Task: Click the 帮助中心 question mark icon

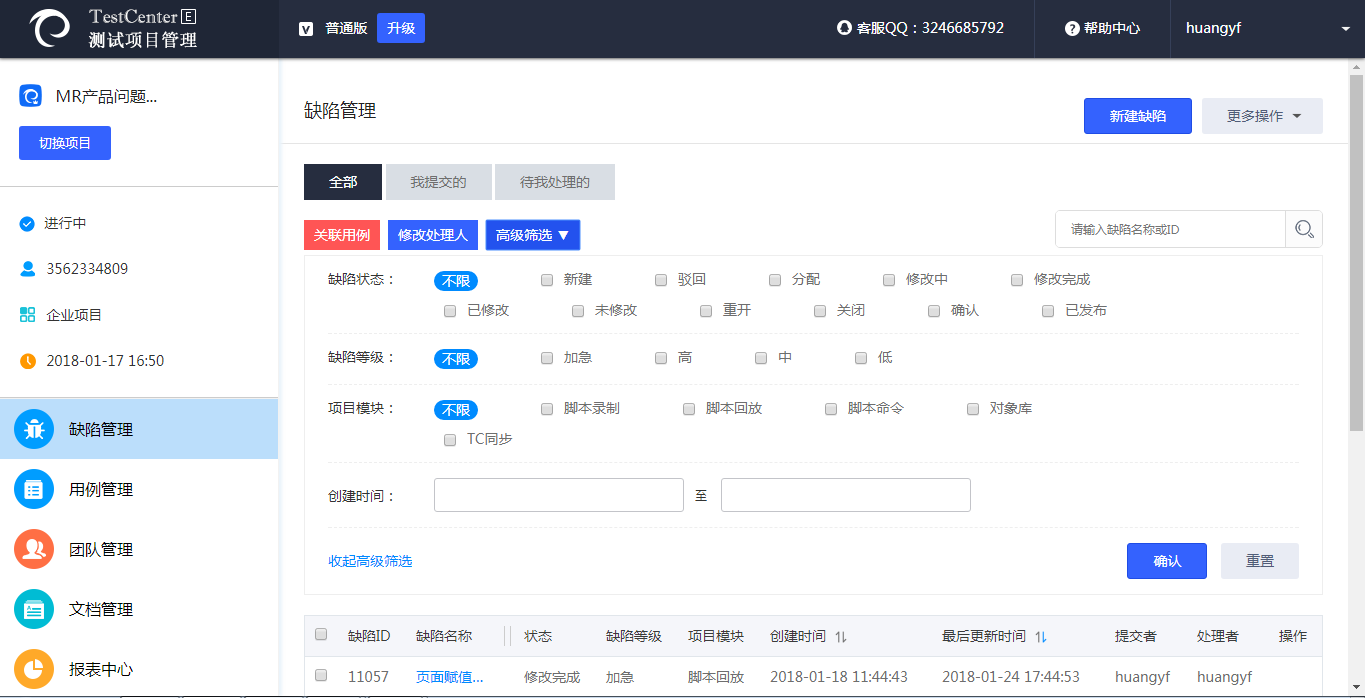Action: pos(1072,29)
